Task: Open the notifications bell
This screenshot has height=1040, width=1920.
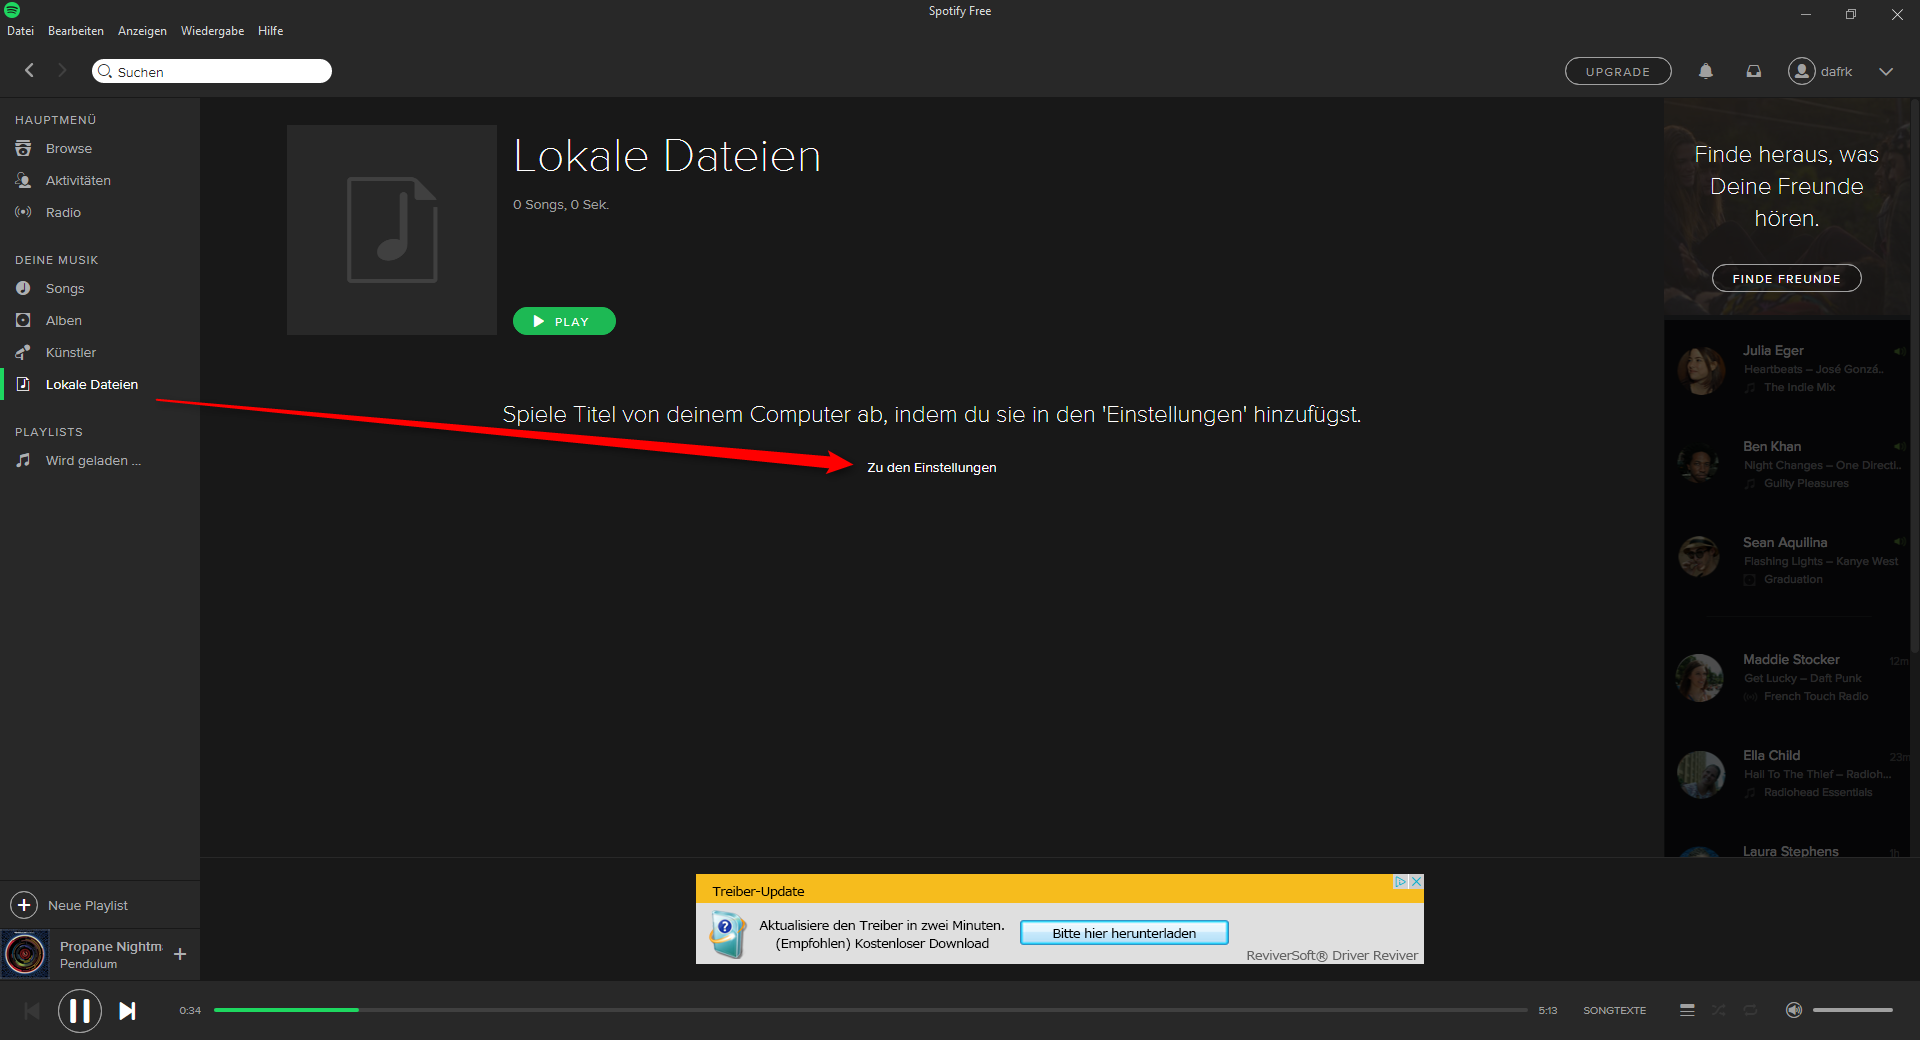Action: coord(1706,71)
